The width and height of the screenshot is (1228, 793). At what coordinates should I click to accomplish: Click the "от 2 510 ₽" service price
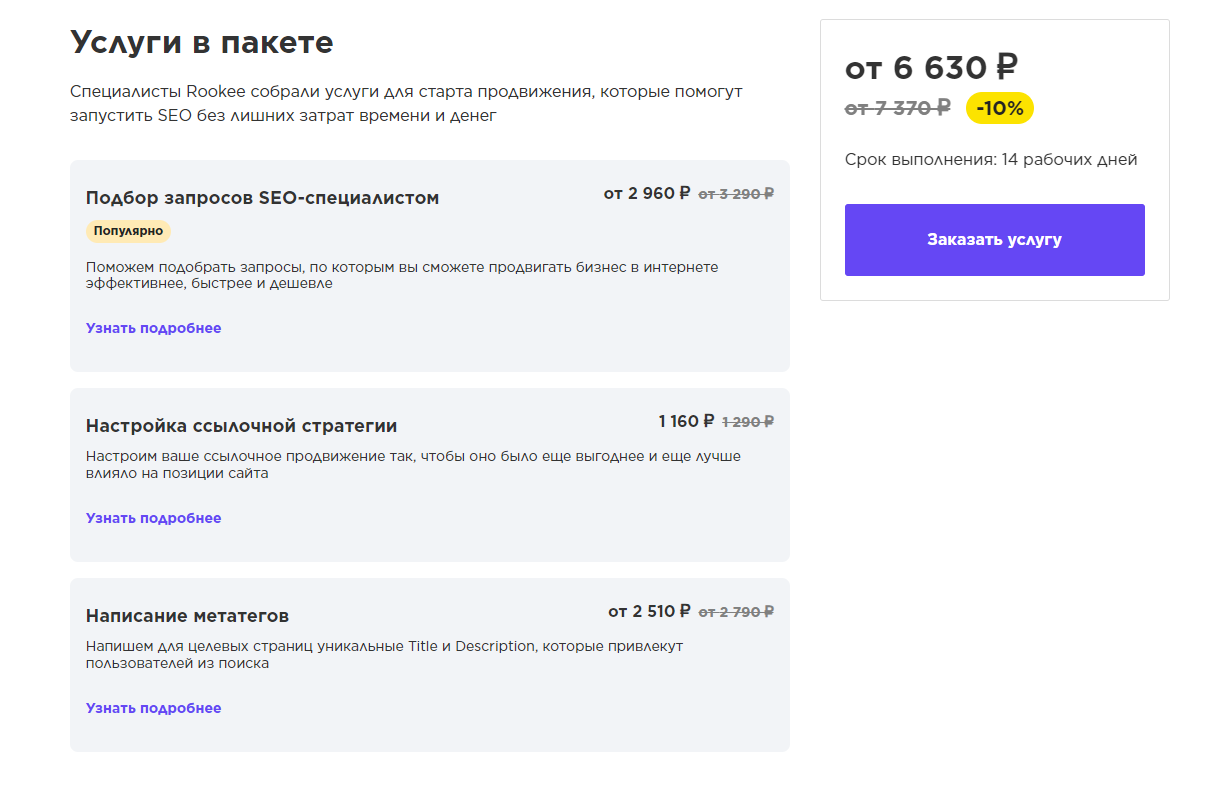648,611
